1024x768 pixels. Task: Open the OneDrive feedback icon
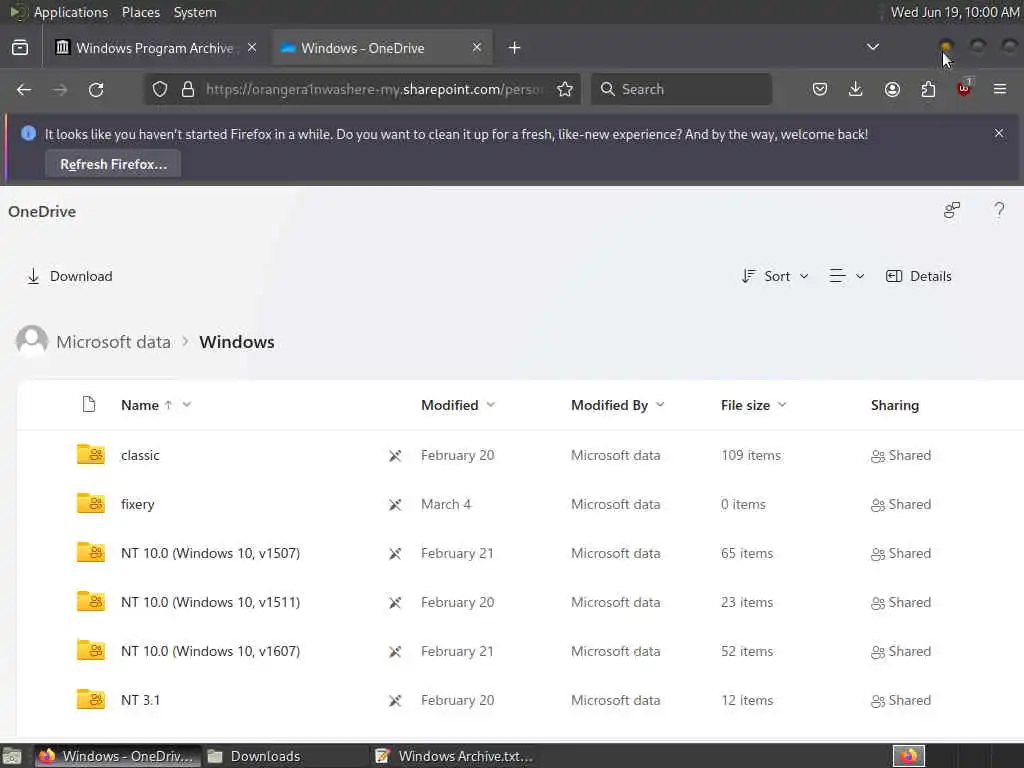click(x=952, y=210)
